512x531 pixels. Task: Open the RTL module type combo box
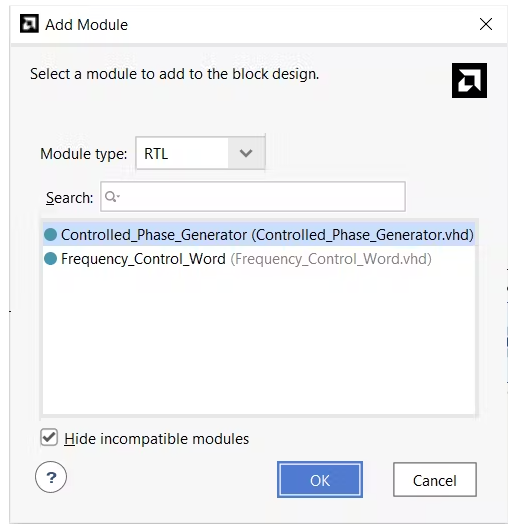pos(200,153)
